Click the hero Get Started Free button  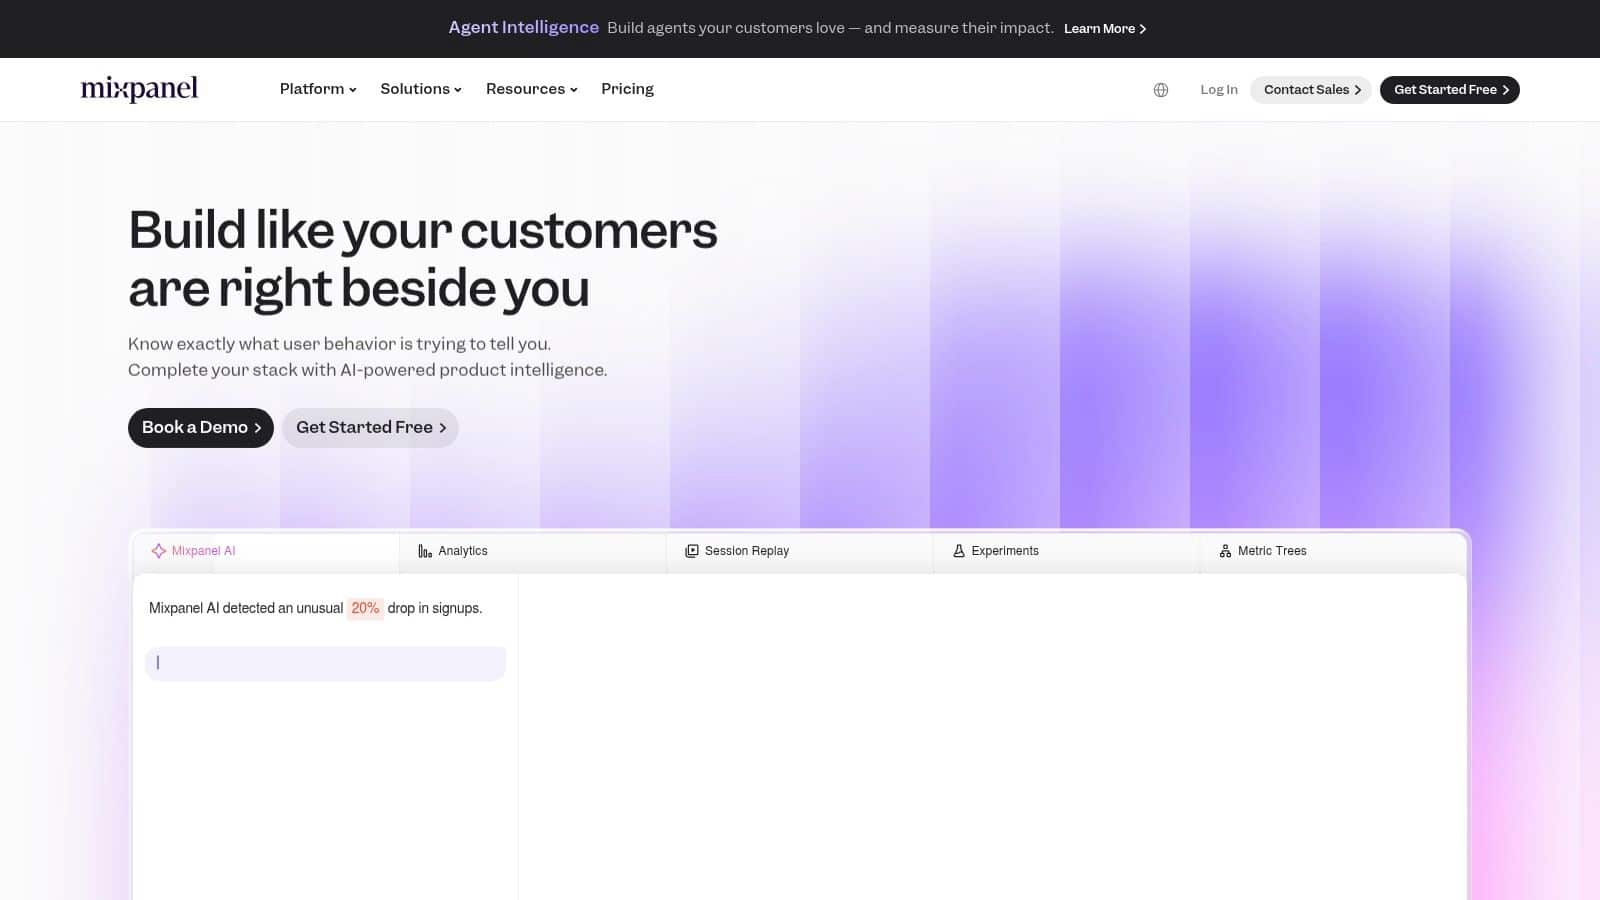tap(370, 428)
